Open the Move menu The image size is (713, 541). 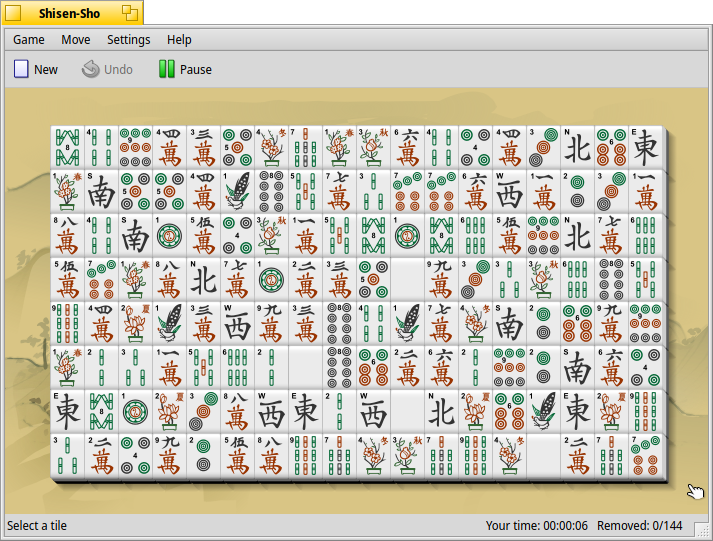75,40
